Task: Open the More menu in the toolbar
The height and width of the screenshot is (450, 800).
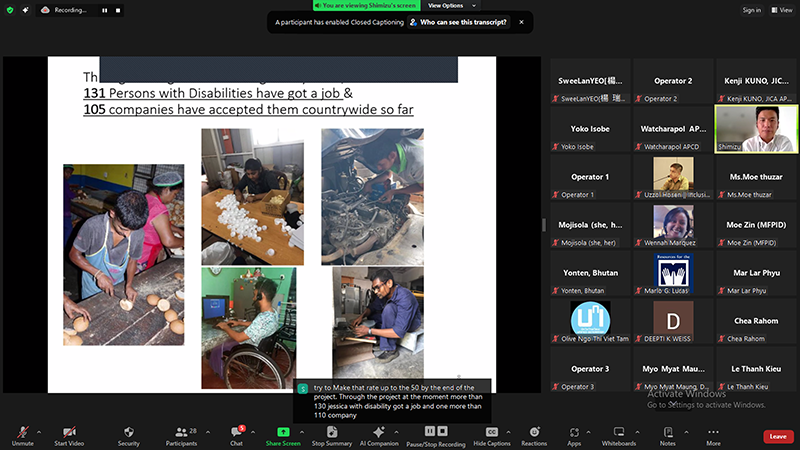Action: click(x=713, y=431)
